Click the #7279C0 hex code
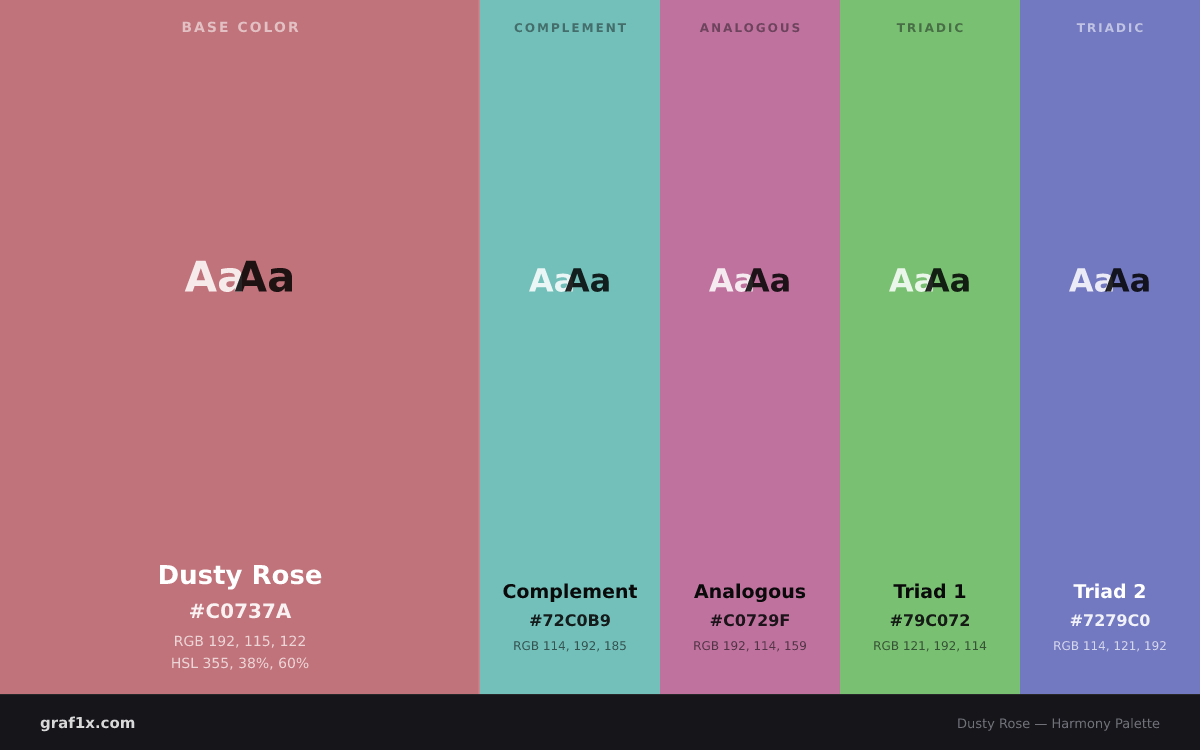This screenshot has width=1200, height=750. click(x=1110, y=621)
